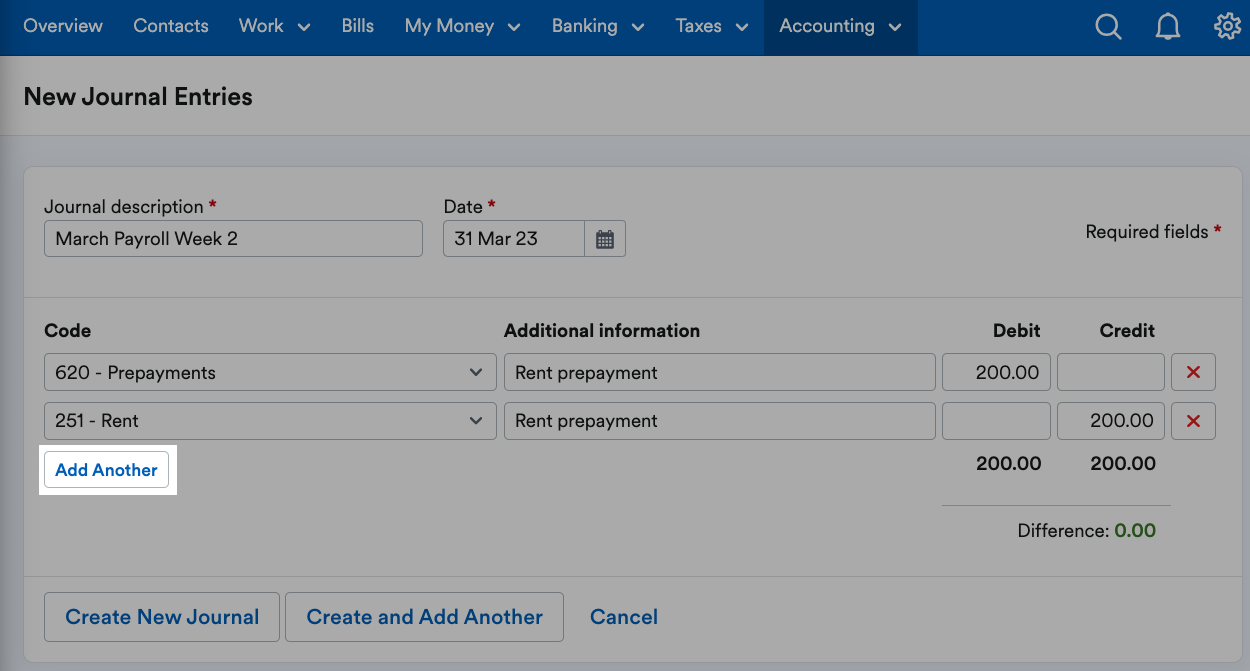1250x671 pixels.
Task: Go to the Overview tab
Action: point(63,27)
